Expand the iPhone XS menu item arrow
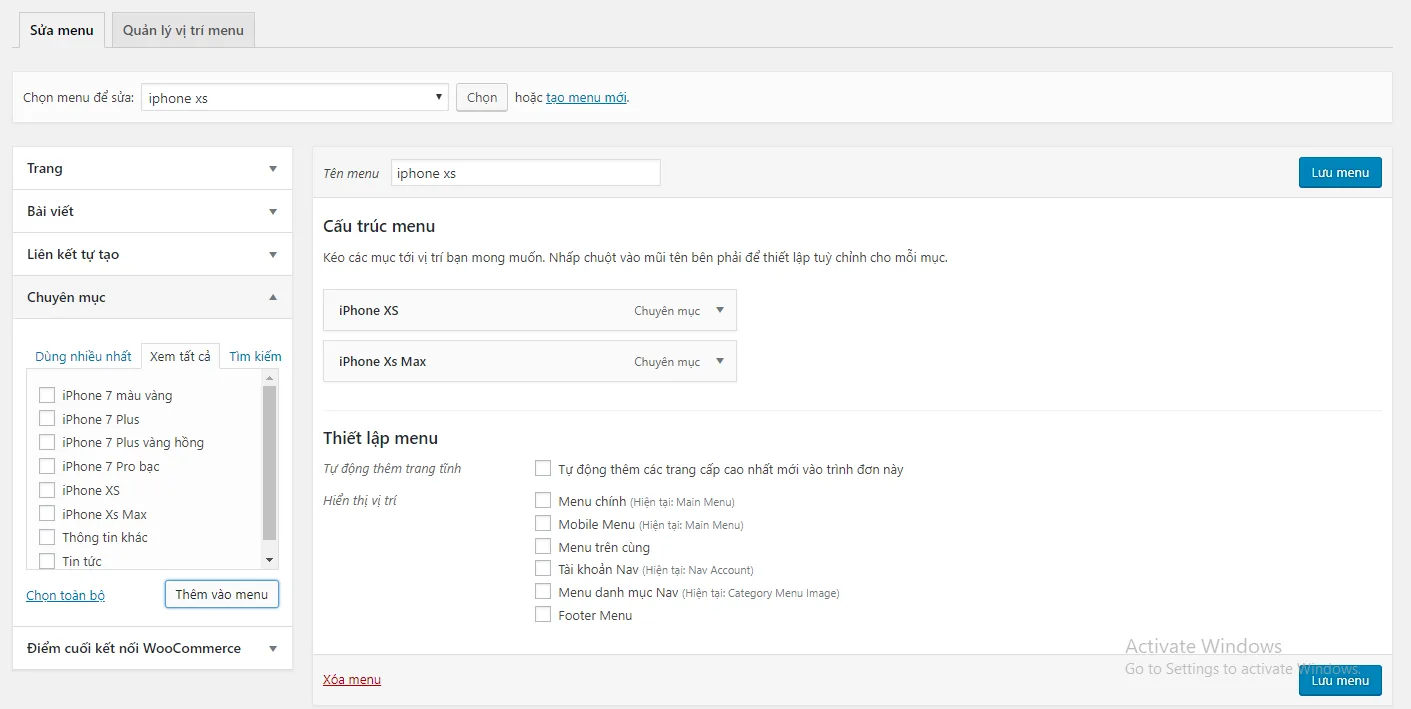This screenshot has width=1411, height=709. 719,310
